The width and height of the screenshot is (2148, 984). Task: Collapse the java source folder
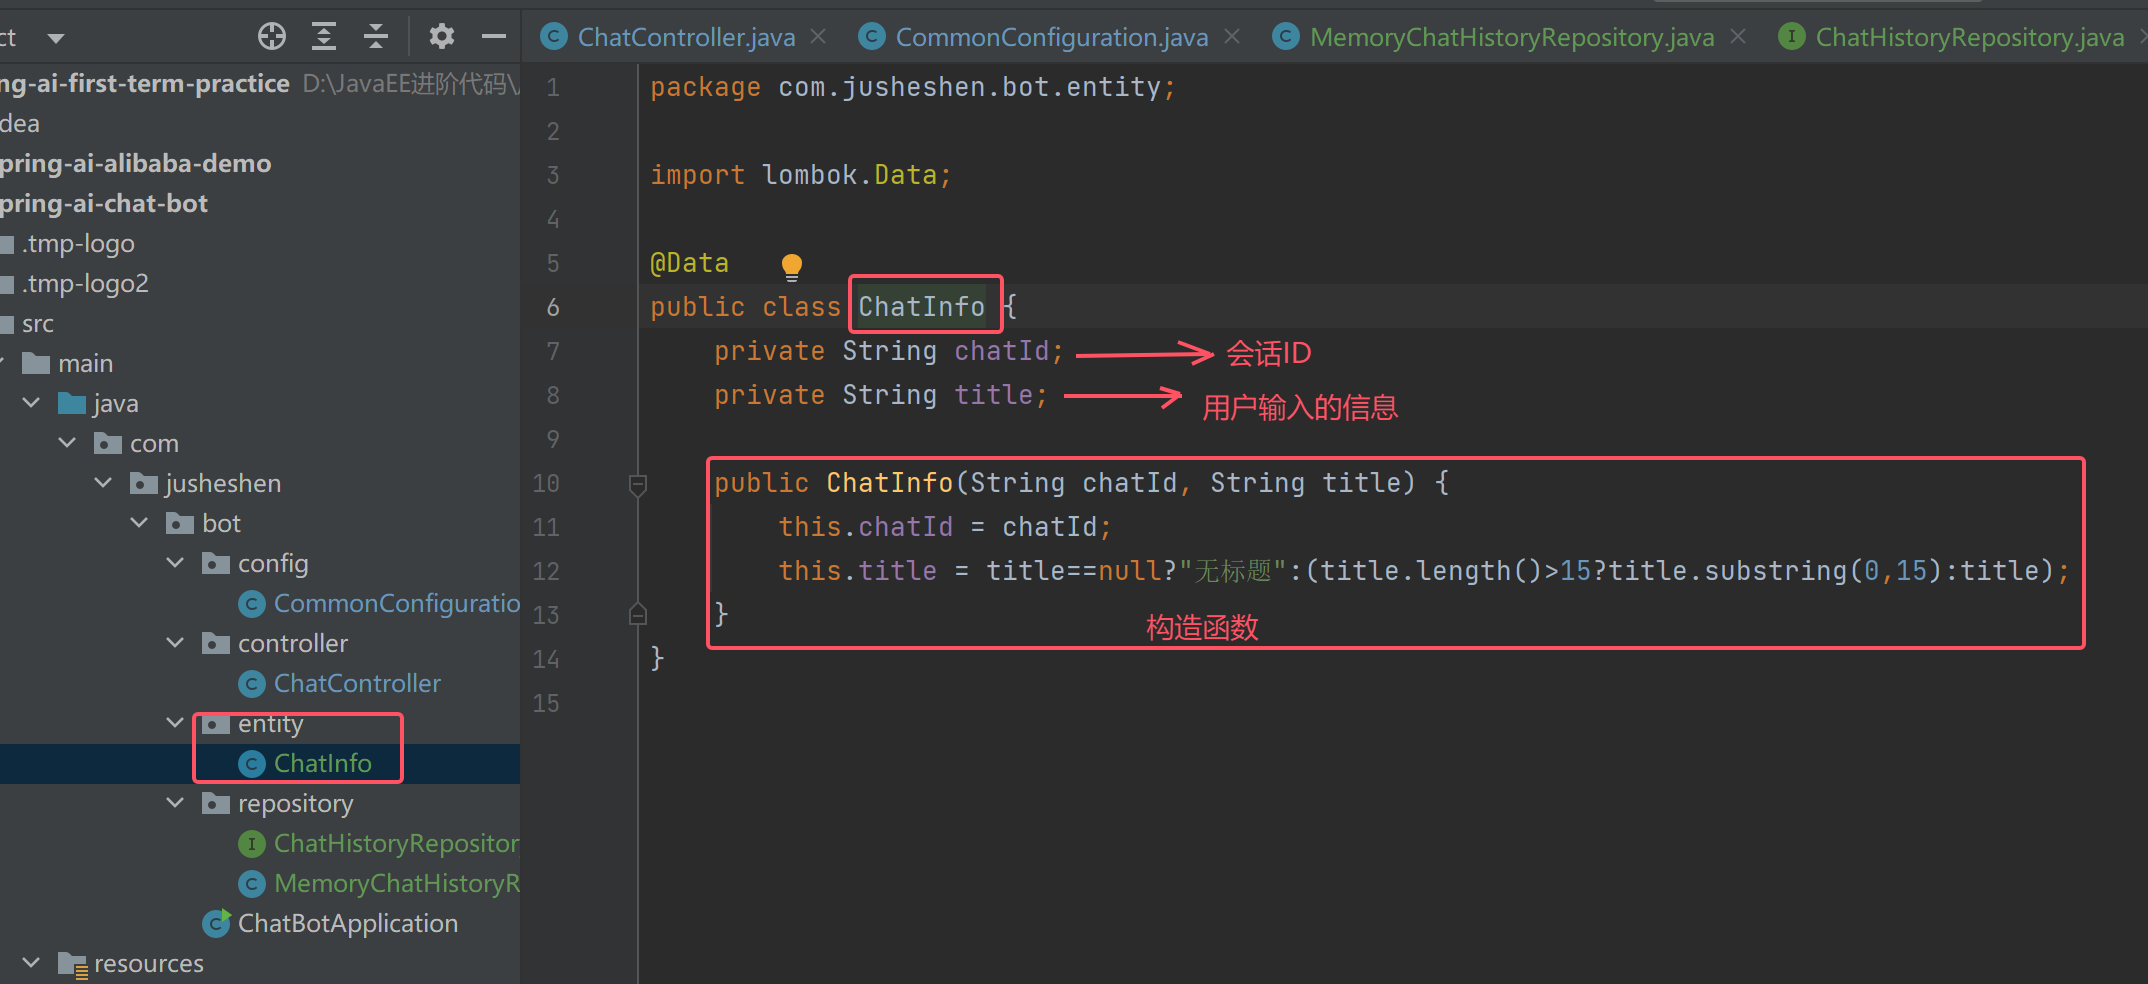(x=32, y=403)
